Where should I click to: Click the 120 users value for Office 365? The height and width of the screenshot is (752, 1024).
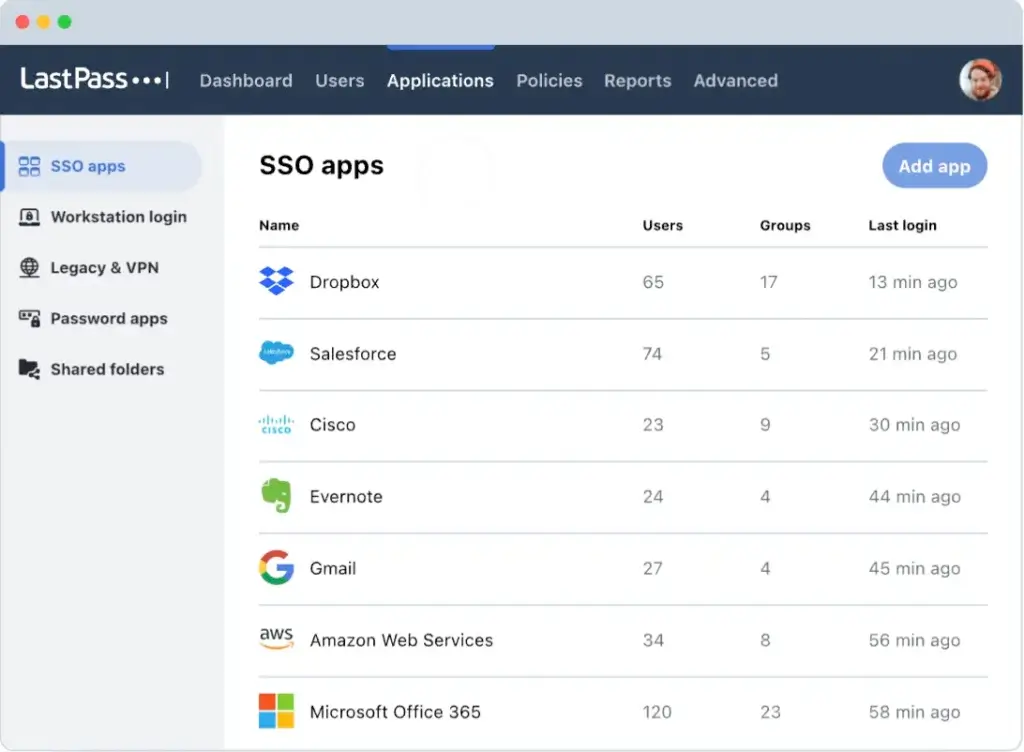click(657, 712)
